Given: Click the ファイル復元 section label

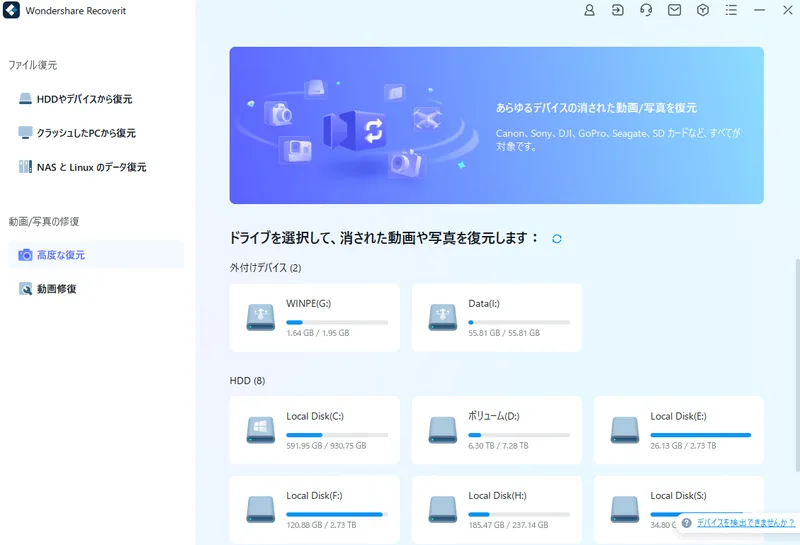Looking at the screenshot, I should [x=33, y=65].
